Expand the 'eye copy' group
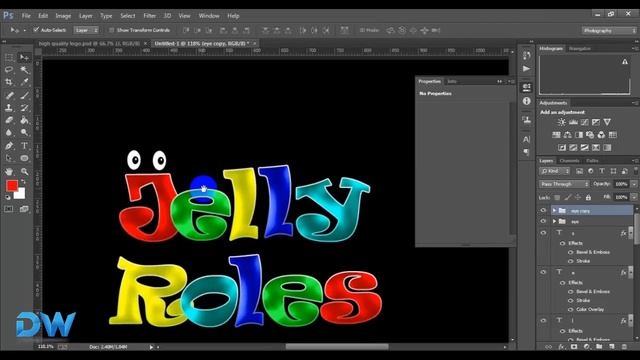The image size is (640, 360). (554, 210)
